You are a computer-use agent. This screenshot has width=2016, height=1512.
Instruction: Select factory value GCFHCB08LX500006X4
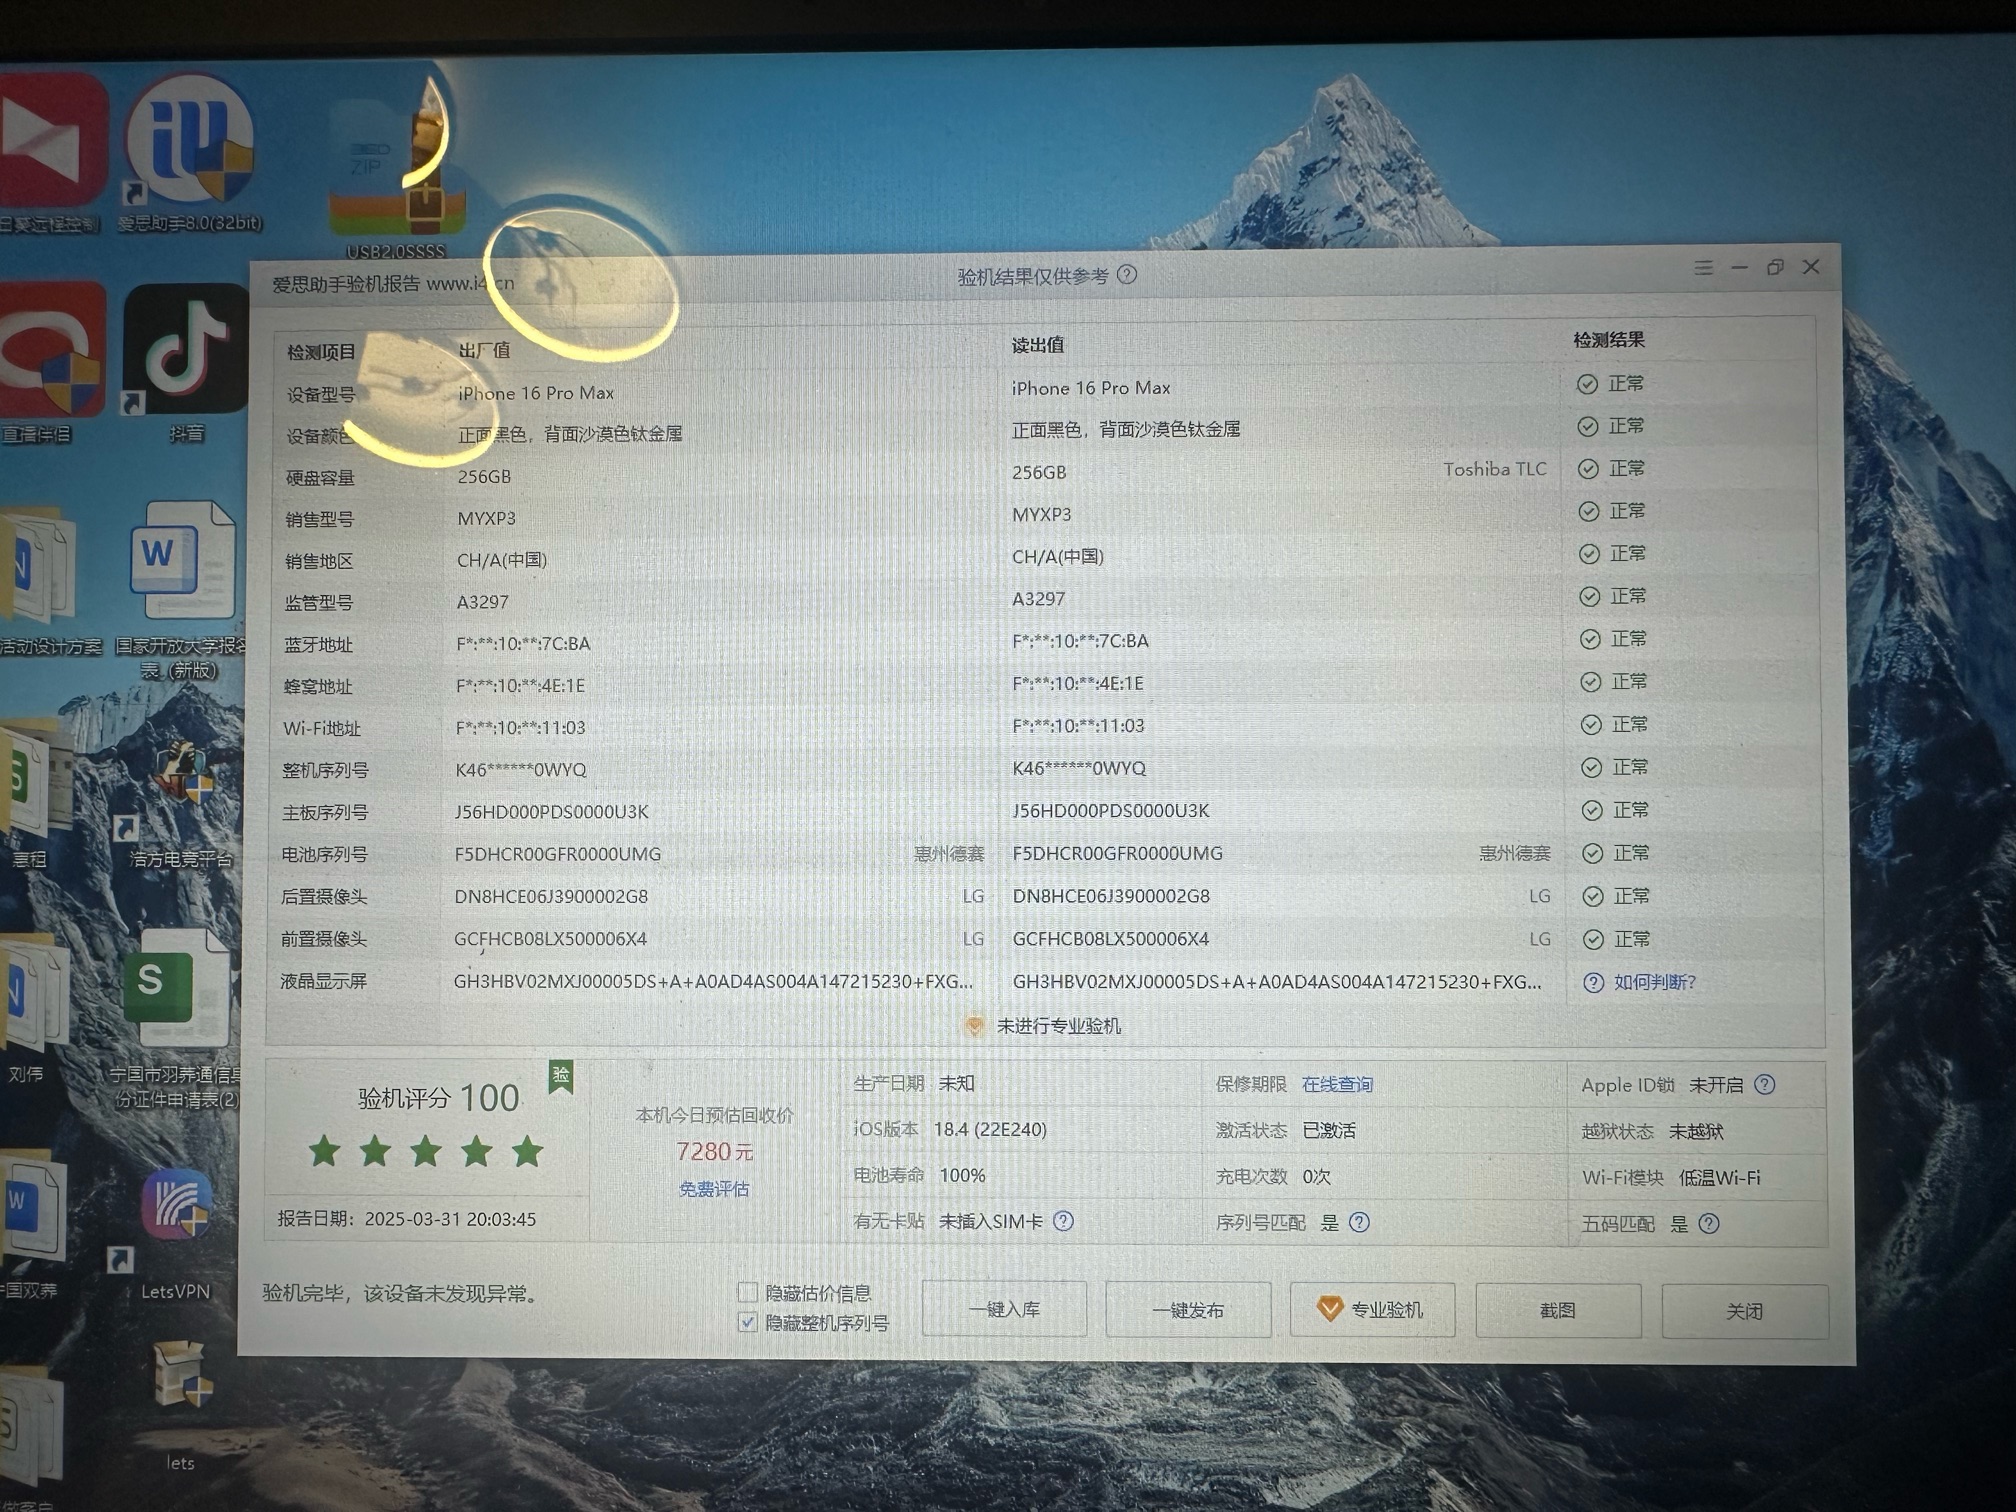550,940
